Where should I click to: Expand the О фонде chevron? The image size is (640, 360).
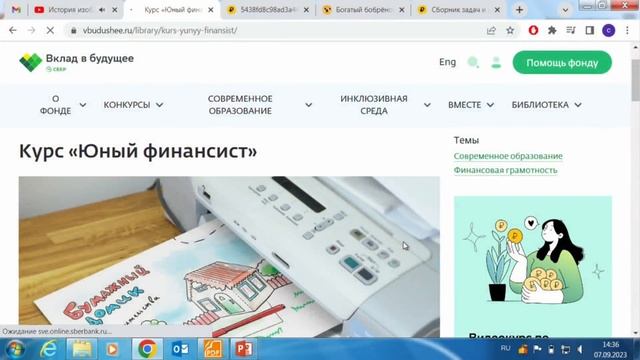(x=83, y=105)
